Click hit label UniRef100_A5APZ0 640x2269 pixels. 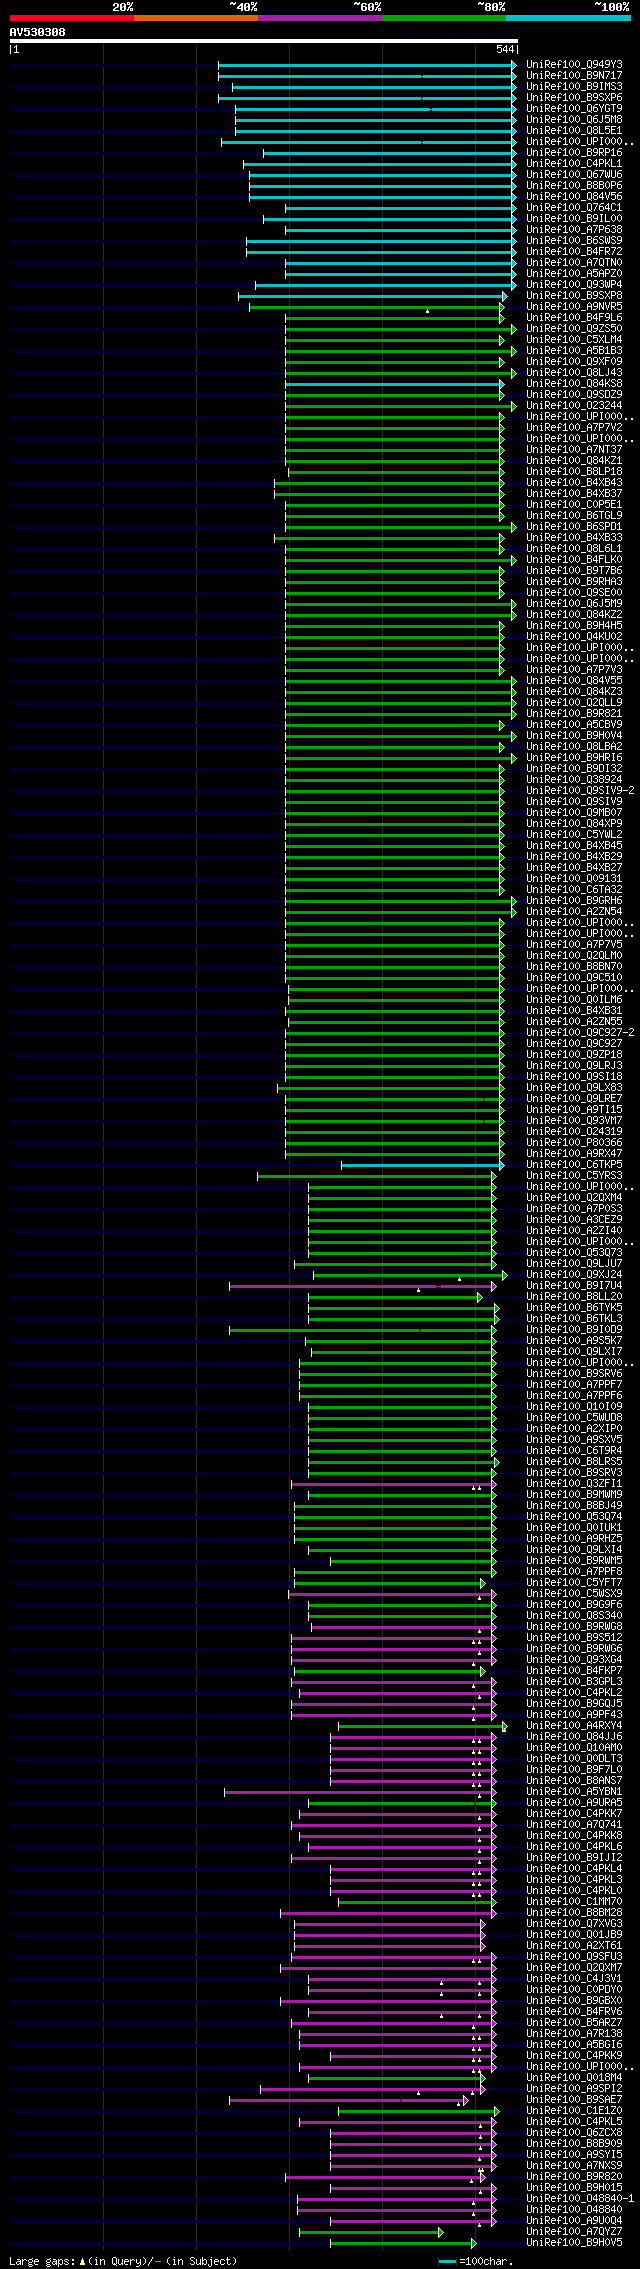[x=574, y=273]
